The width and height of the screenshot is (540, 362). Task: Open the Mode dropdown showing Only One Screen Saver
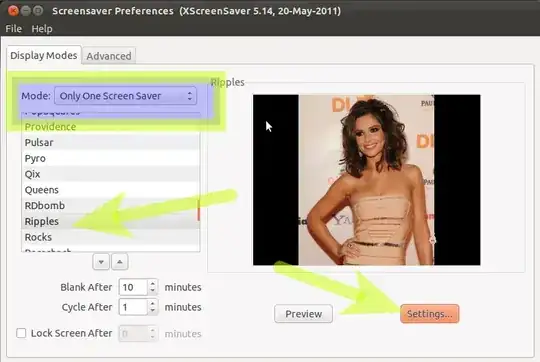coord(125,96)
